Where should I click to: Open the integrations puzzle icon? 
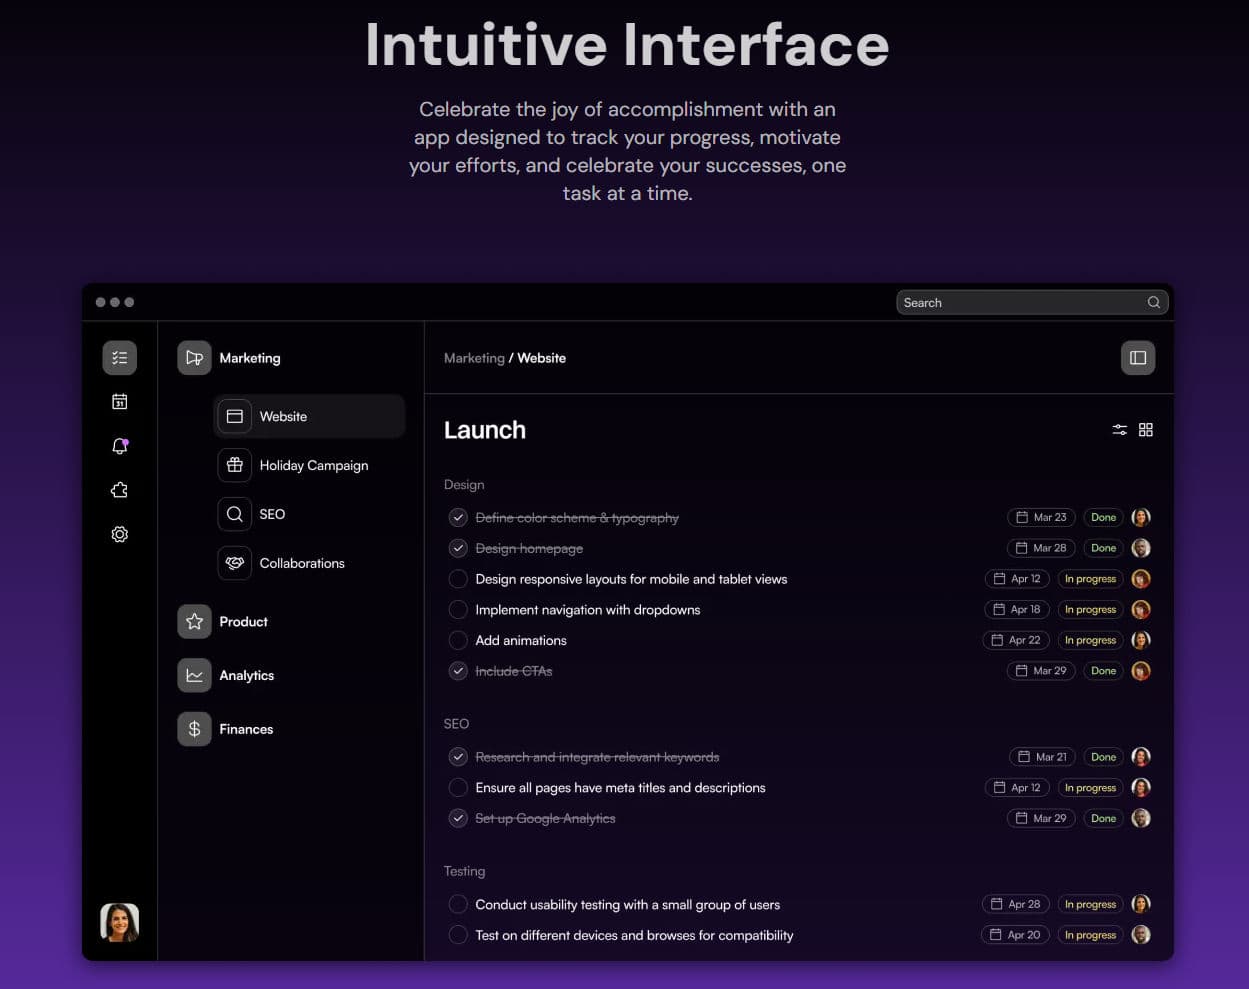point(119,490)
